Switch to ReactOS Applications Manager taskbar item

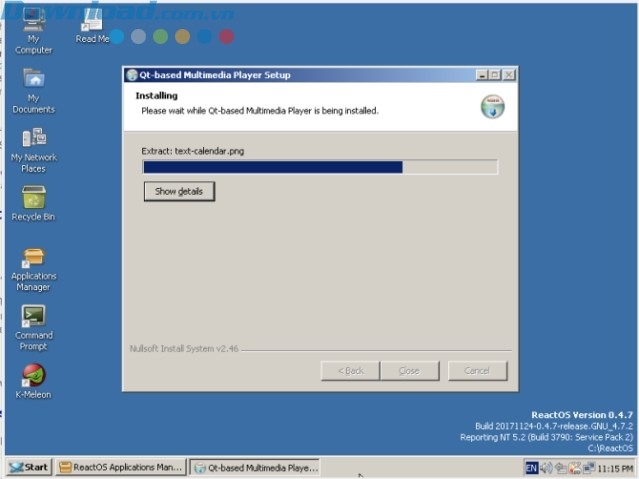tap(121, 467)
